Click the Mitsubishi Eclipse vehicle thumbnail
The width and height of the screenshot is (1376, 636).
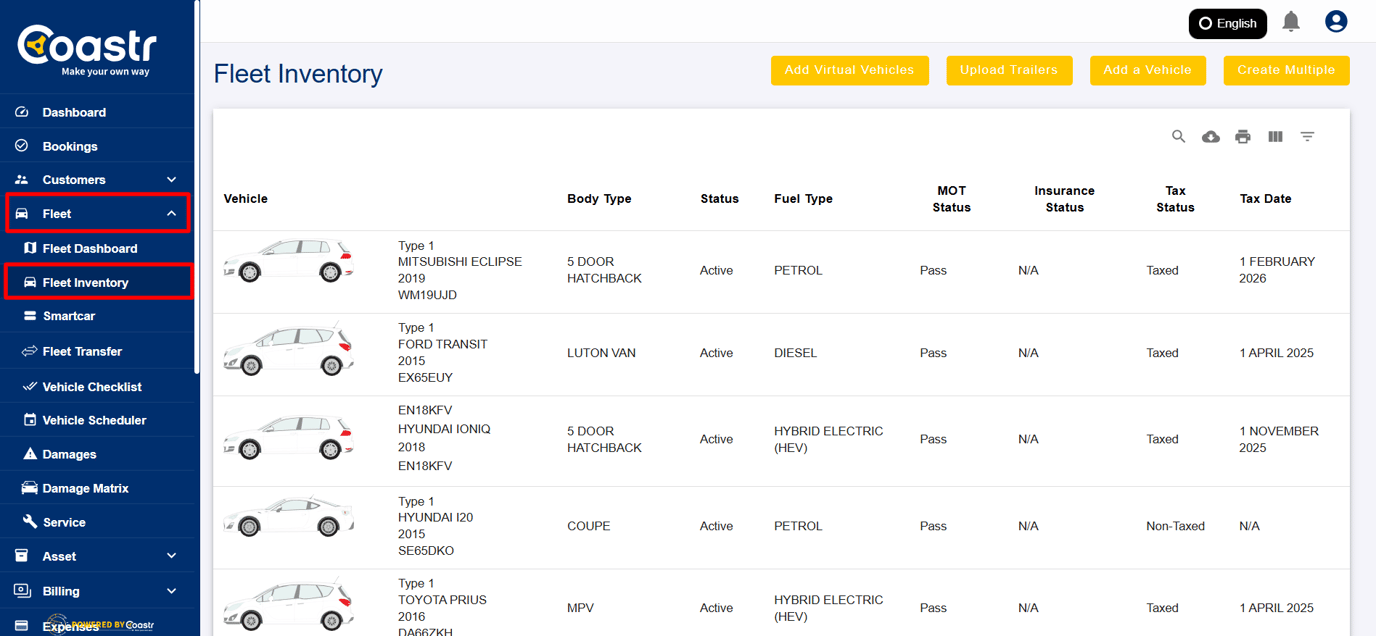click(288, 262)
